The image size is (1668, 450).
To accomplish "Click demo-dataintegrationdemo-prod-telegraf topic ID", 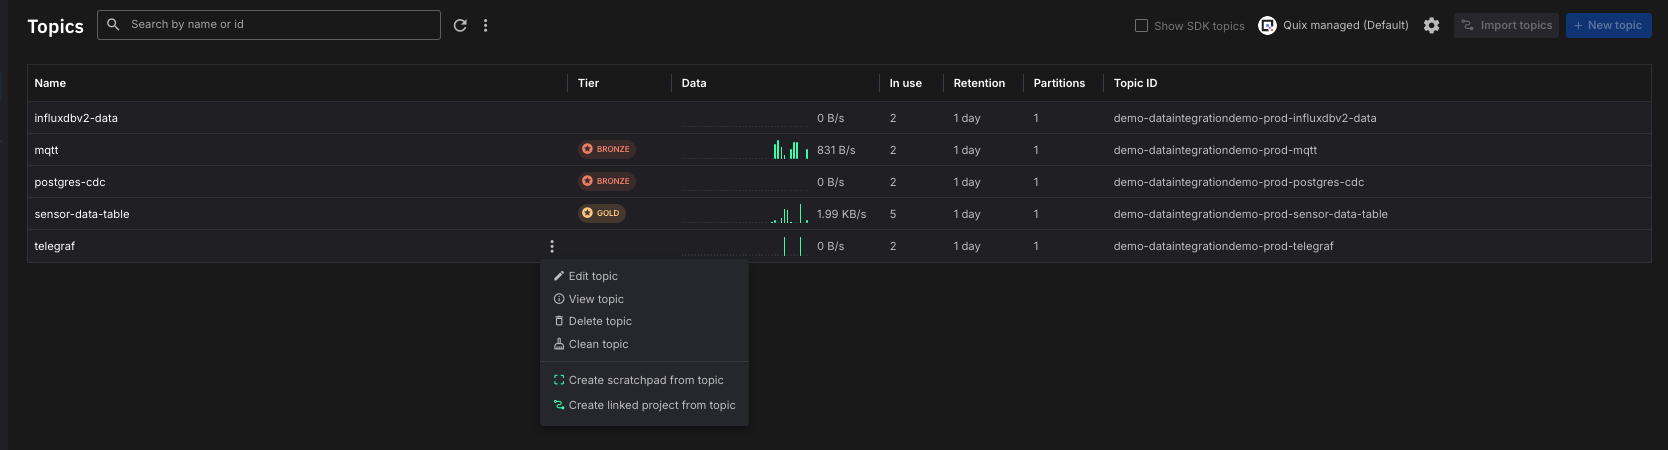I will 1223,246.
